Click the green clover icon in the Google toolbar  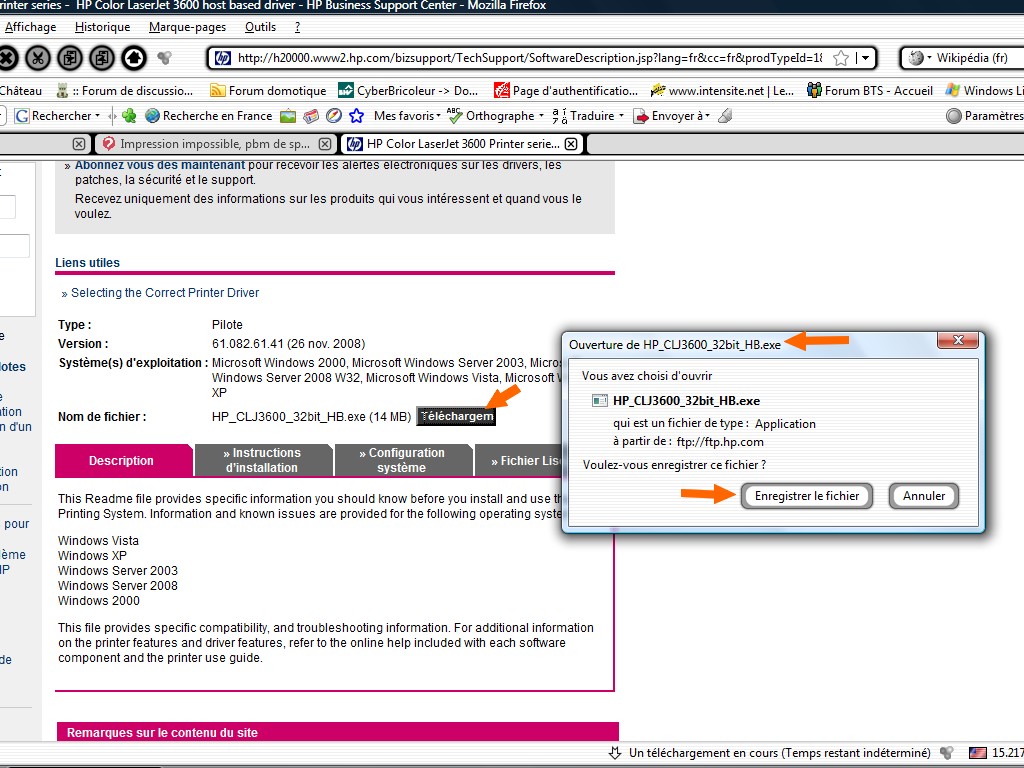pyautogui.click(x=128, y=116)
